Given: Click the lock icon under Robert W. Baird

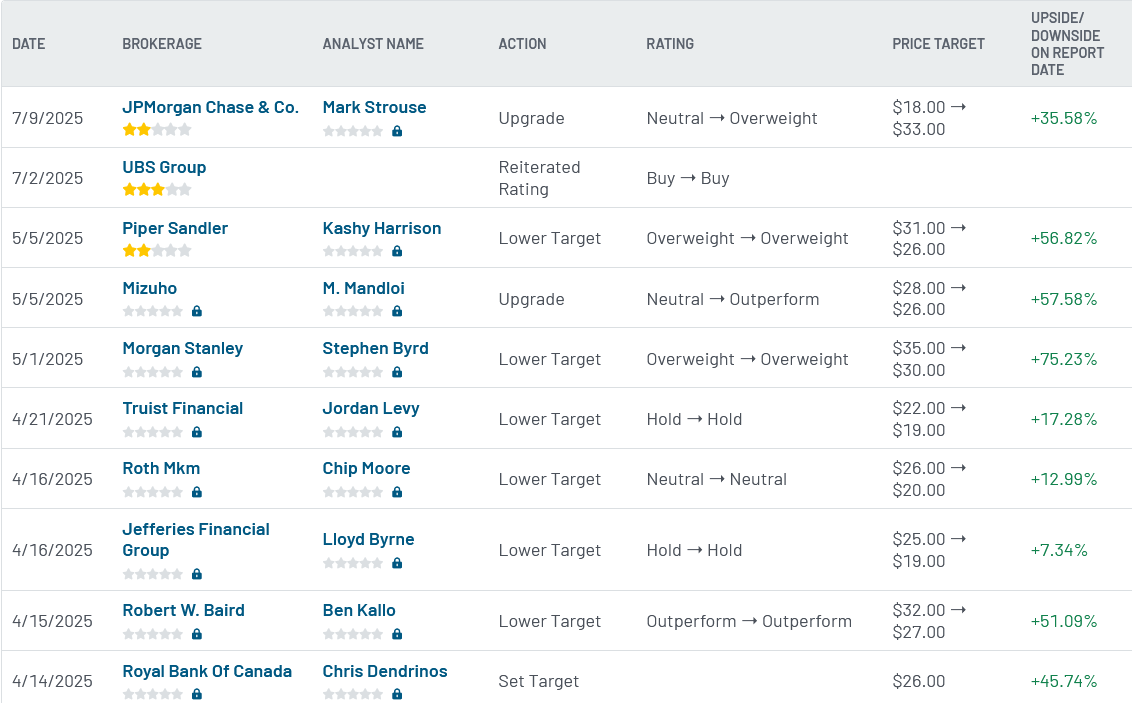Looking at the screenshot, I should tap(197, 634).
